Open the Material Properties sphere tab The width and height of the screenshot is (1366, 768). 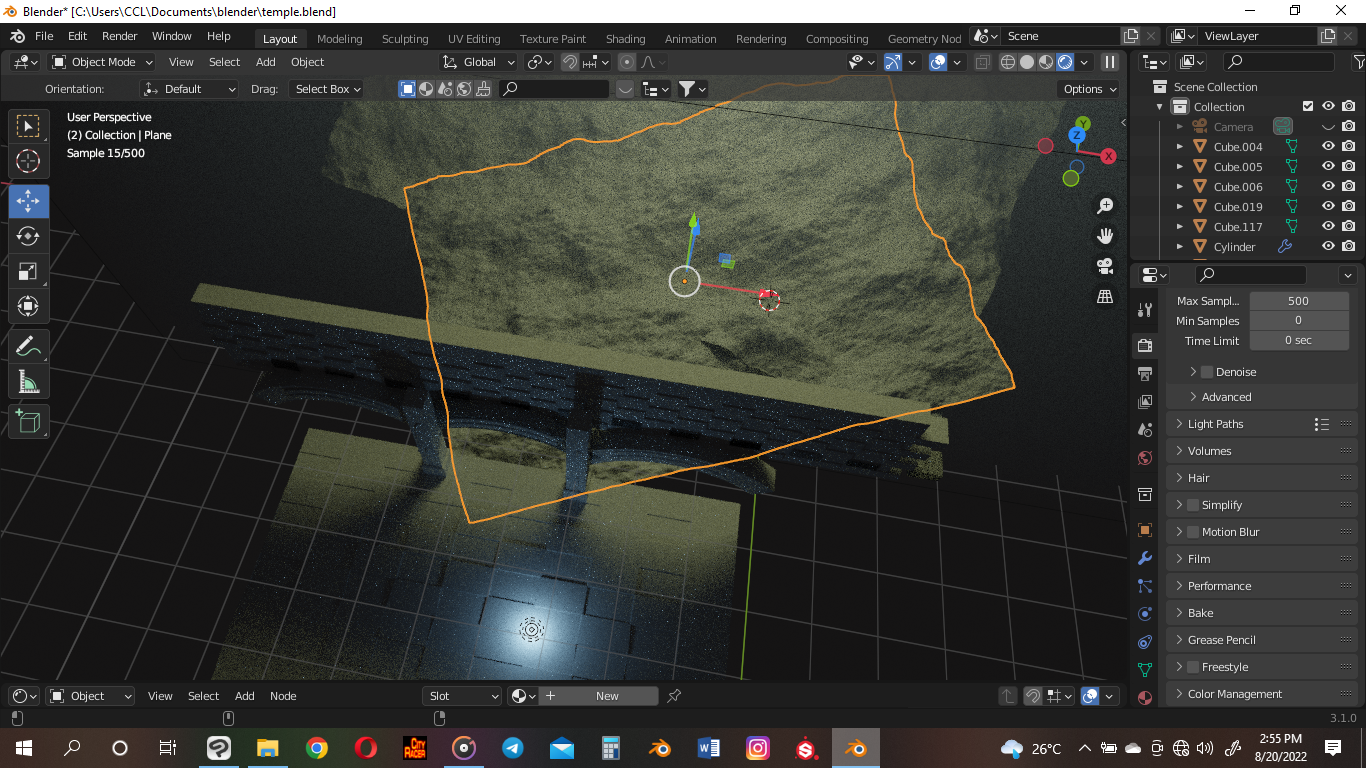pyautogui.click(x=1145, y=698)
